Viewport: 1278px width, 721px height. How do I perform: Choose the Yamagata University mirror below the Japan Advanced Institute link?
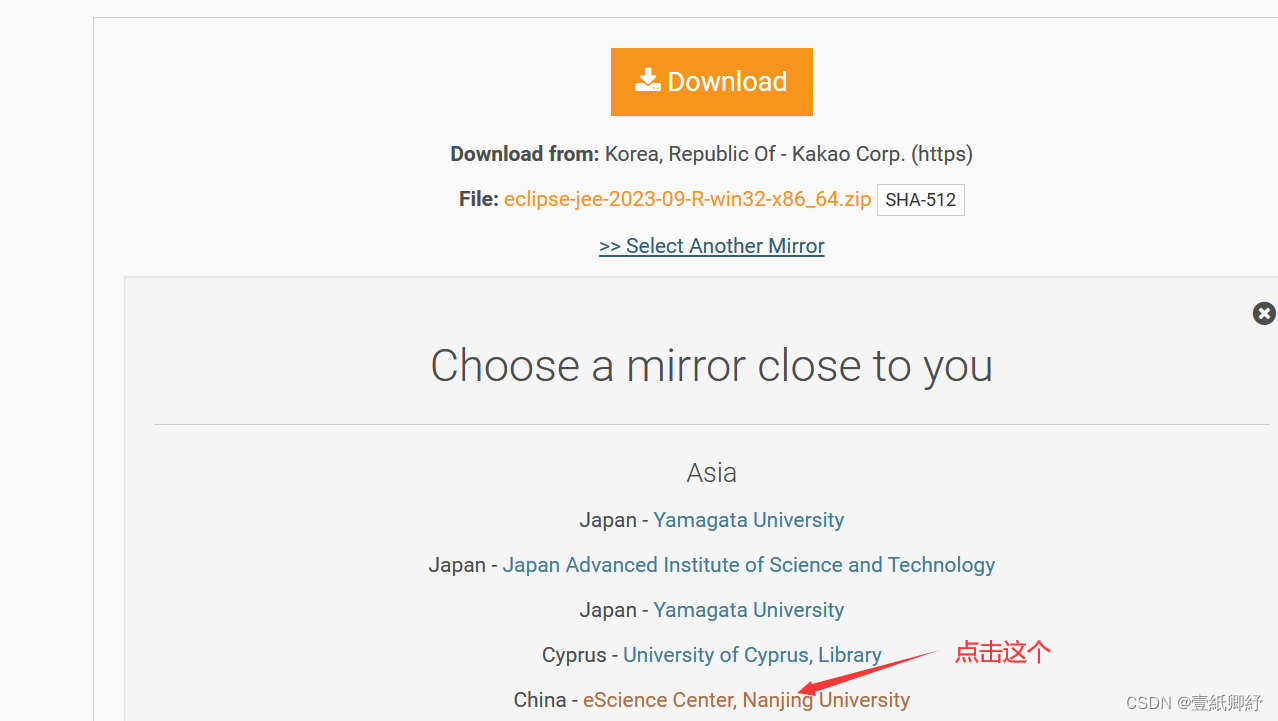[748, 610]
